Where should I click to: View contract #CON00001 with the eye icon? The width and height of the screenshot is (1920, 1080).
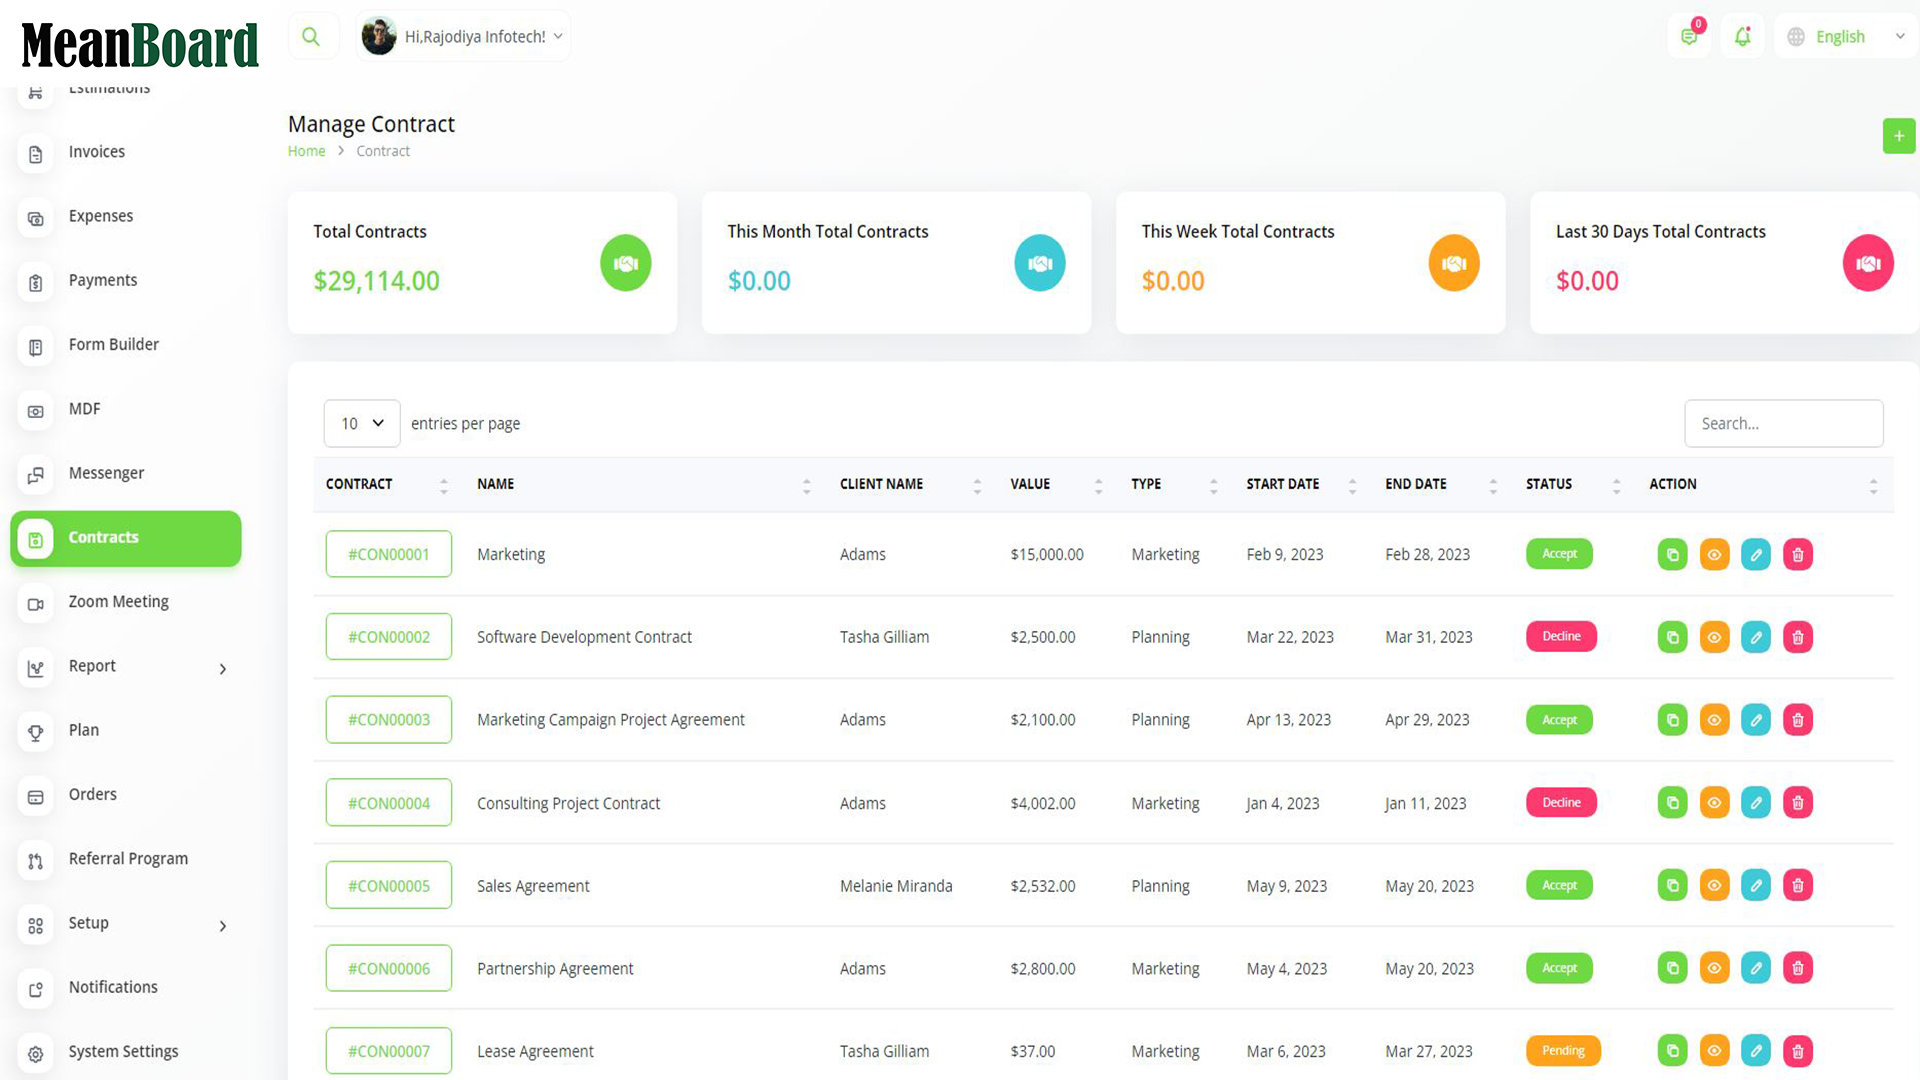click(1714, 555)
